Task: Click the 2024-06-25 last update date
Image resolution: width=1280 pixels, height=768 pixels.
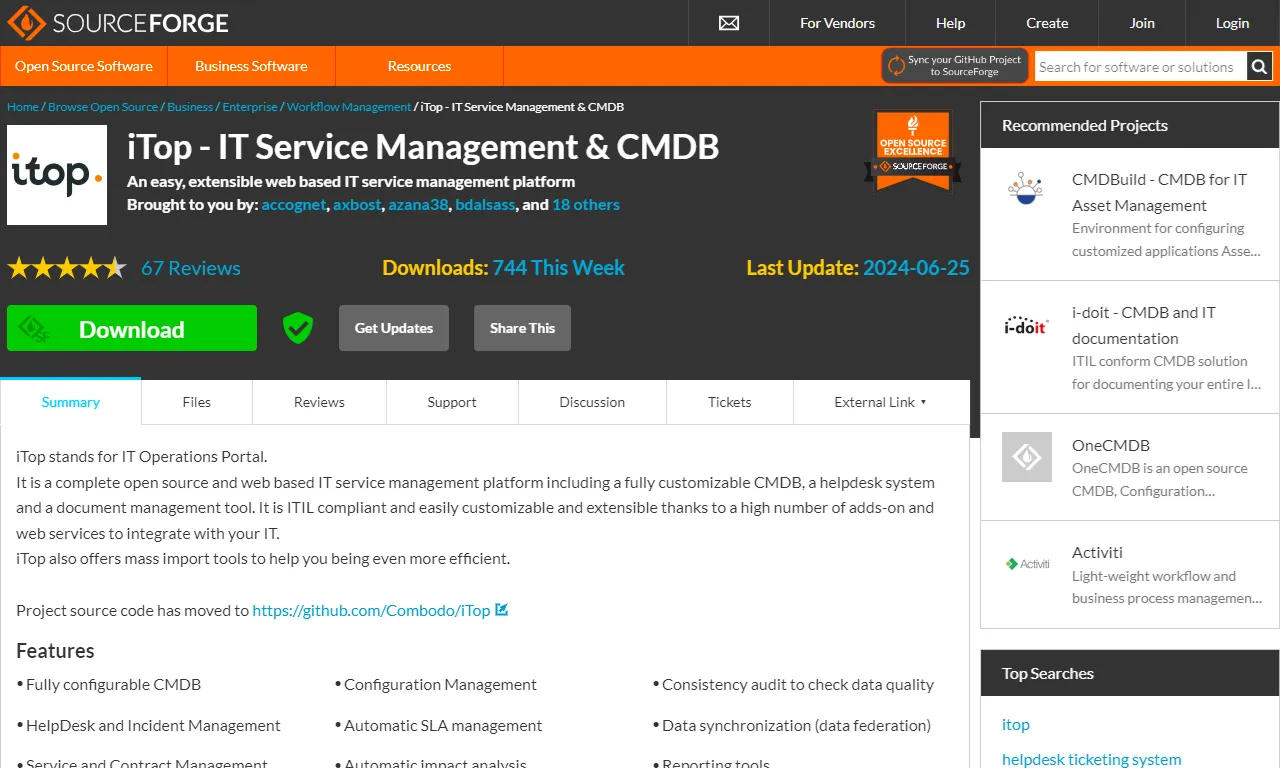Action: point(916,268)
